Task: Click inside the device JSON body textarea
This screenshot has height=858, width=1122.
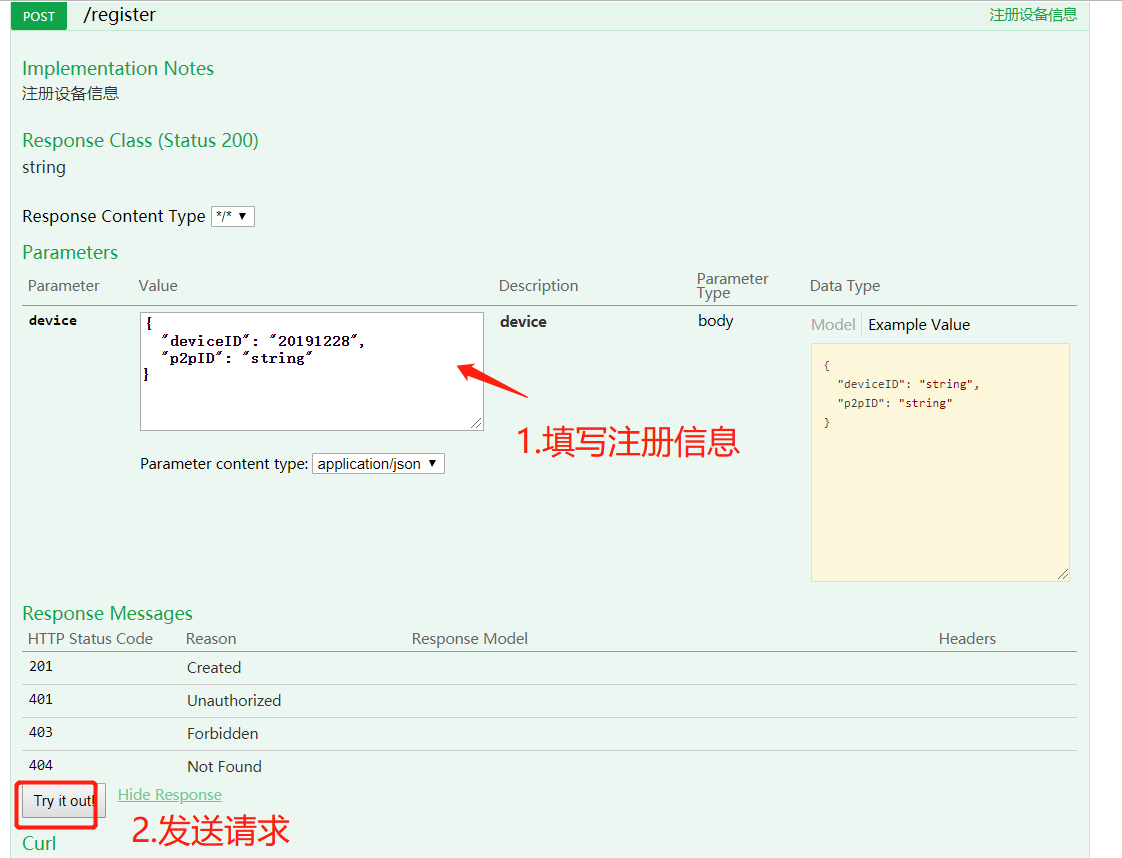Action: click(312, 371)
